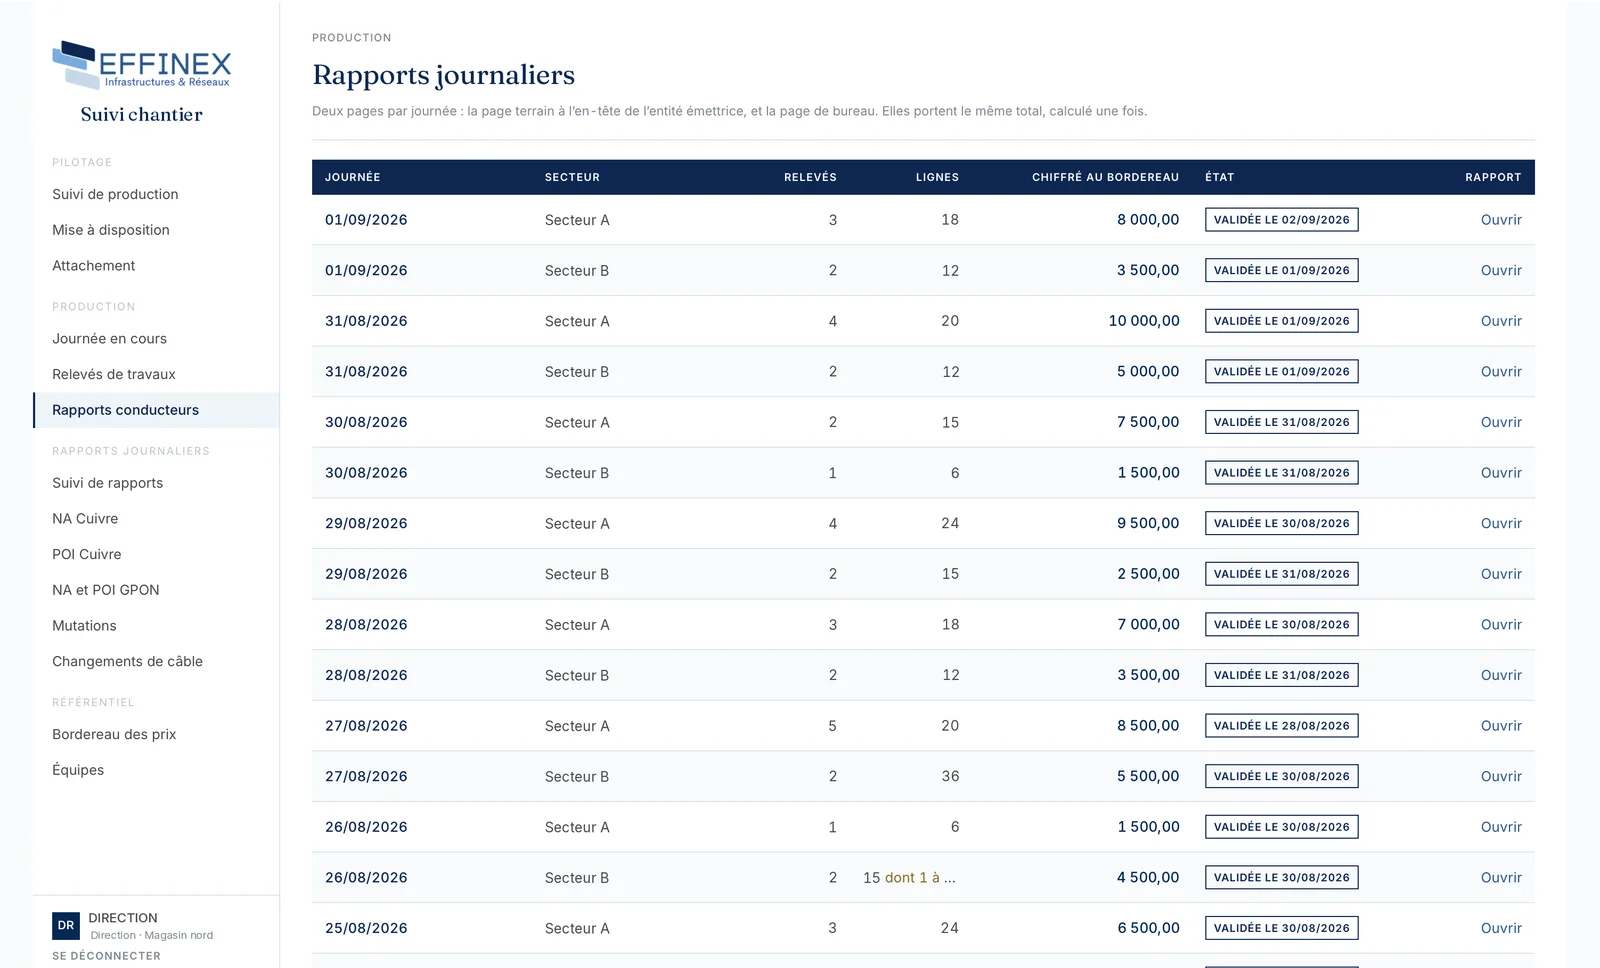This screenshot has height=968, width=1600.
Task: Open report for 25/08/2026 Secteur A
Action: click(1501, 928)
